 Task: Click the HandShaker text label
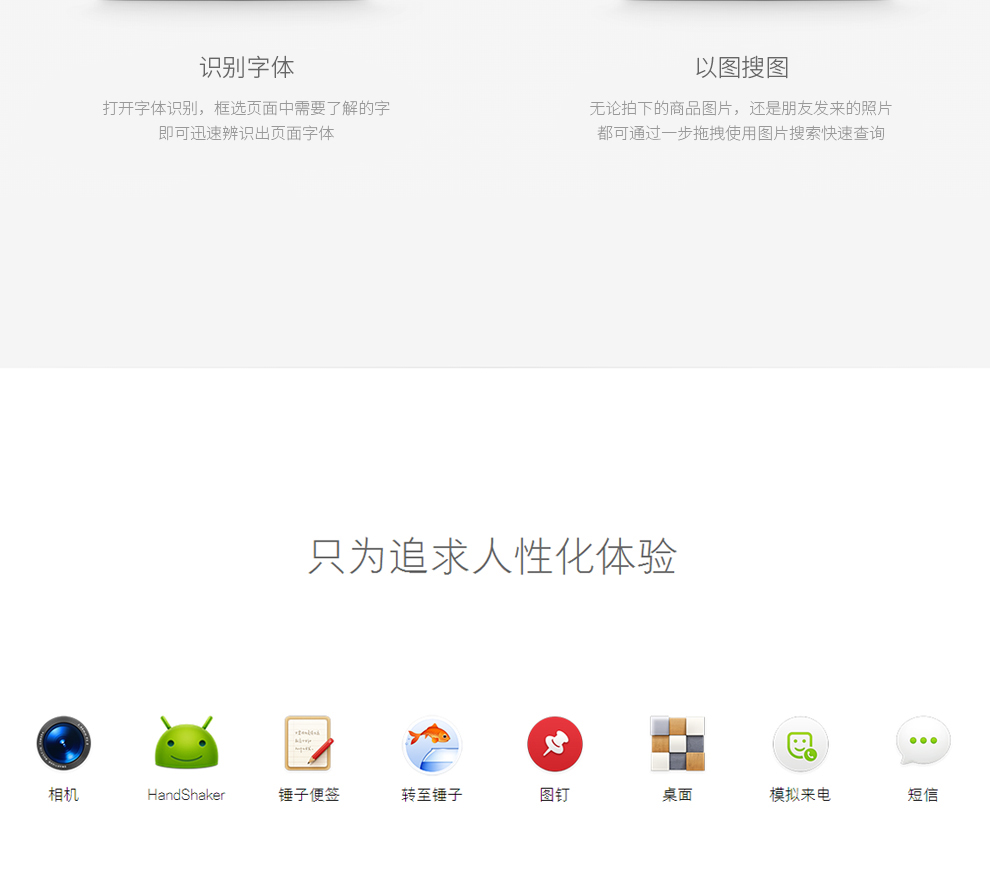pos(186,794)
